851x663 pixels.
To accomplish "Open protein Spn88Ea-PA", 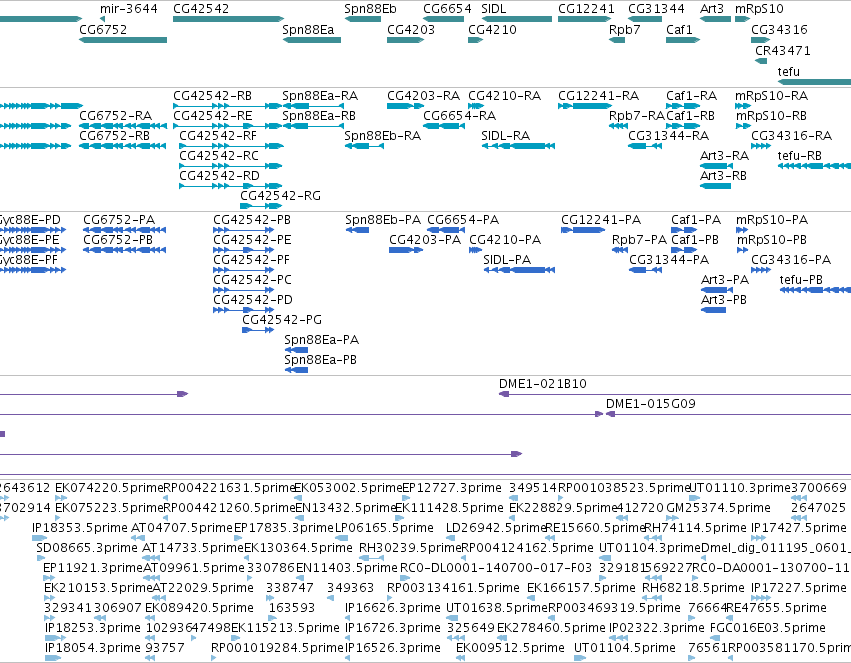I will [x=296, y=350].
